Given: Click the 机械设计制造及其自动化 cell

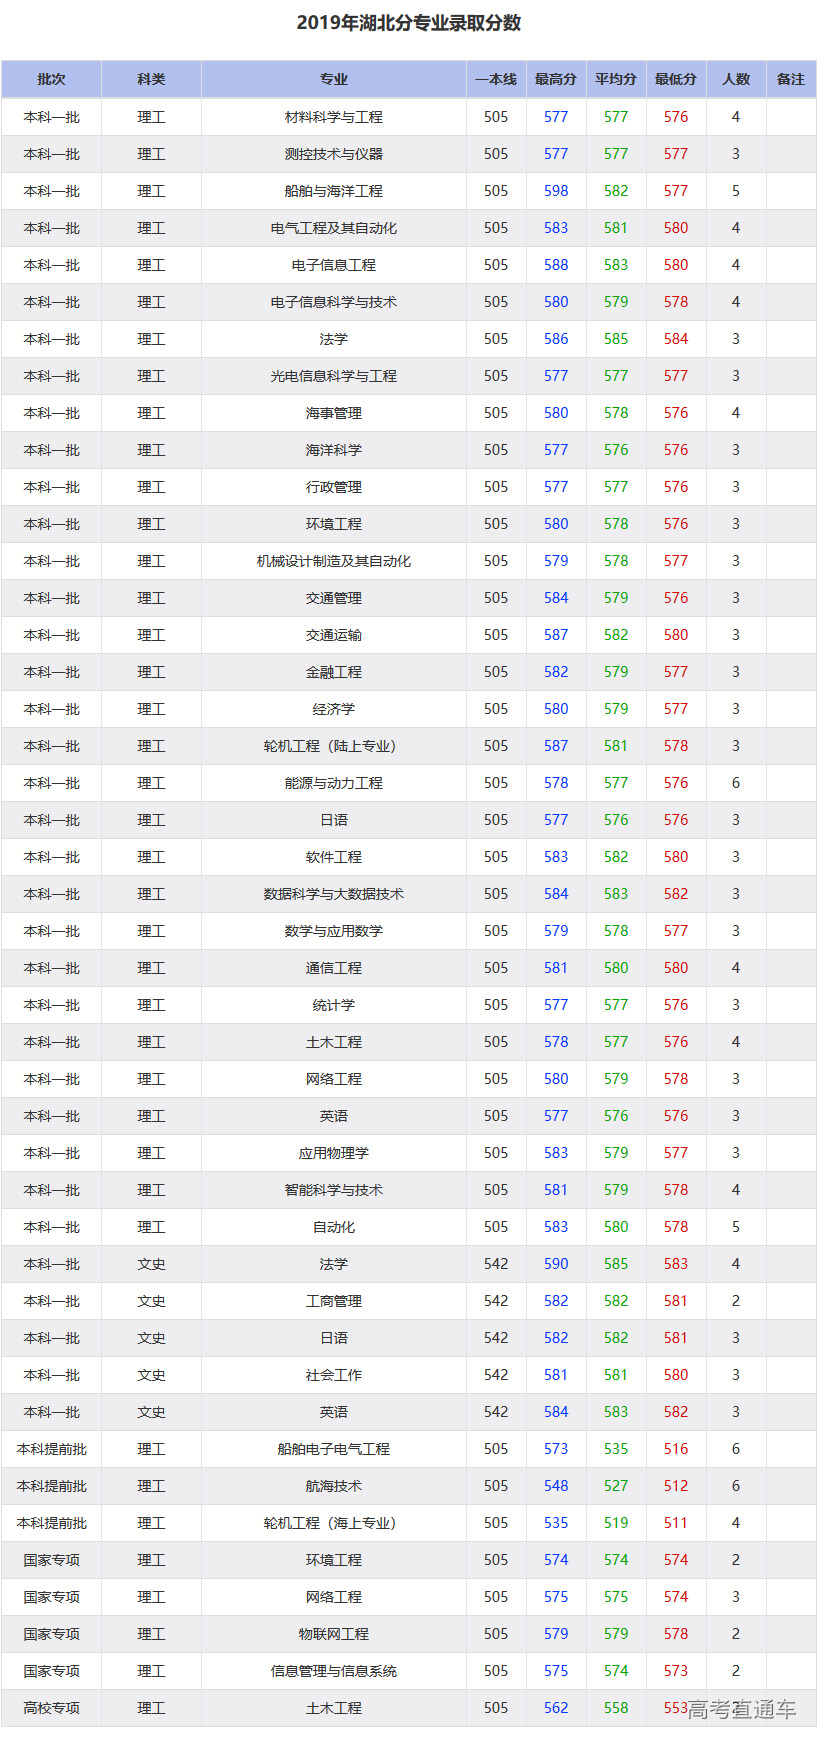Looking at the screenshot, I should coord(333,561).
